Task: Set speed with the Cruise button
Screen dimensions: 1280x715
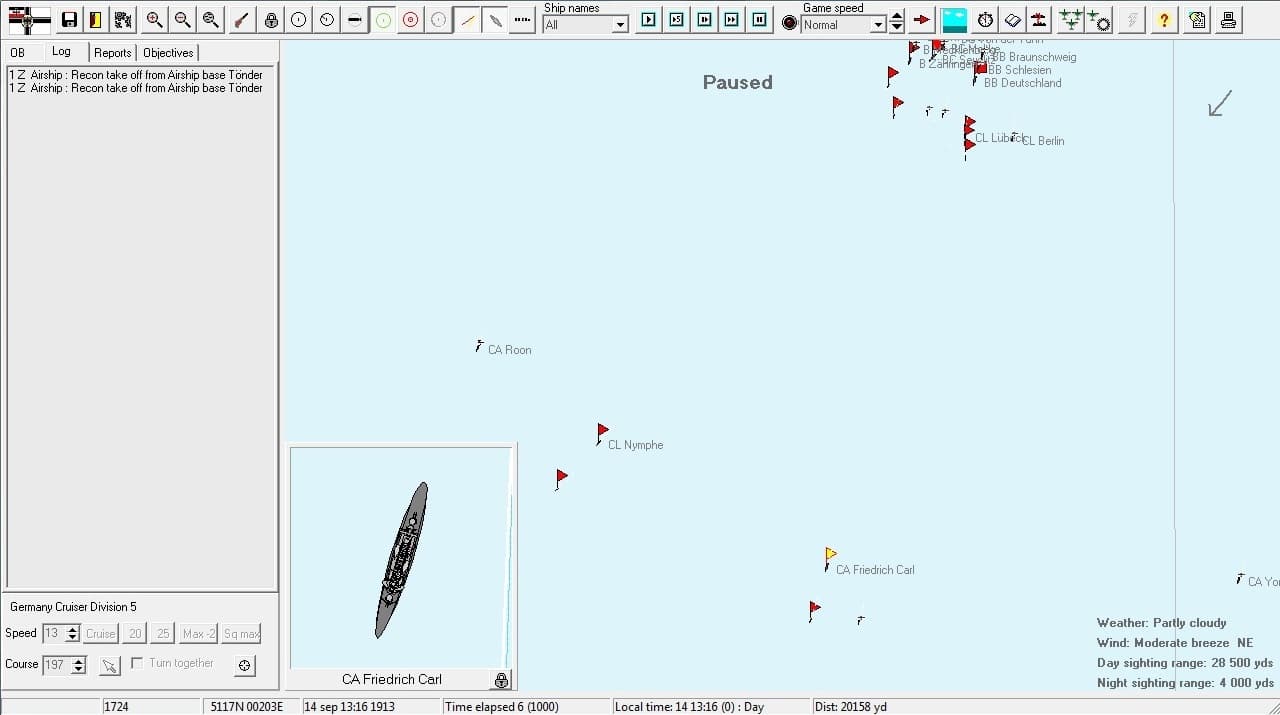Action: 101,634
